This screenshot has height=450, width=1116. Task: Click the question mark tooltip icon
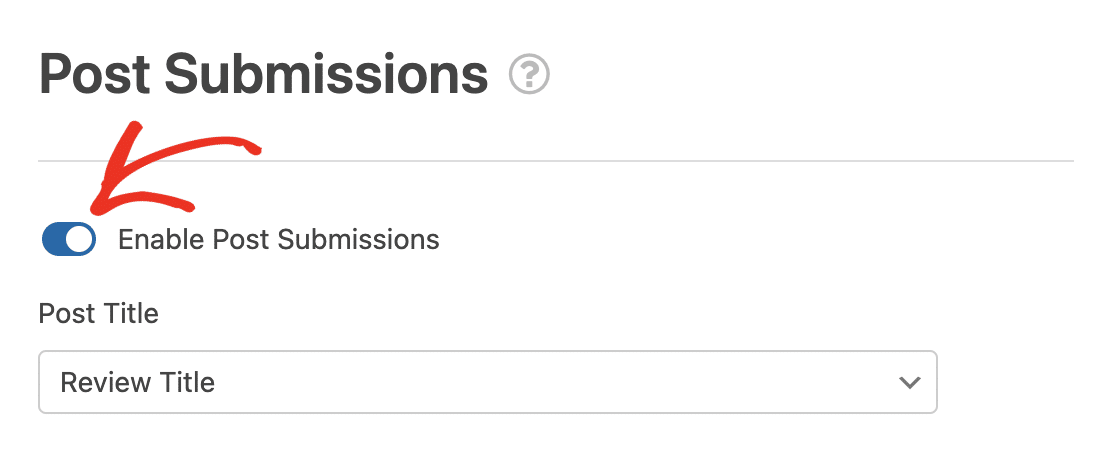click(x=529, y=74)
